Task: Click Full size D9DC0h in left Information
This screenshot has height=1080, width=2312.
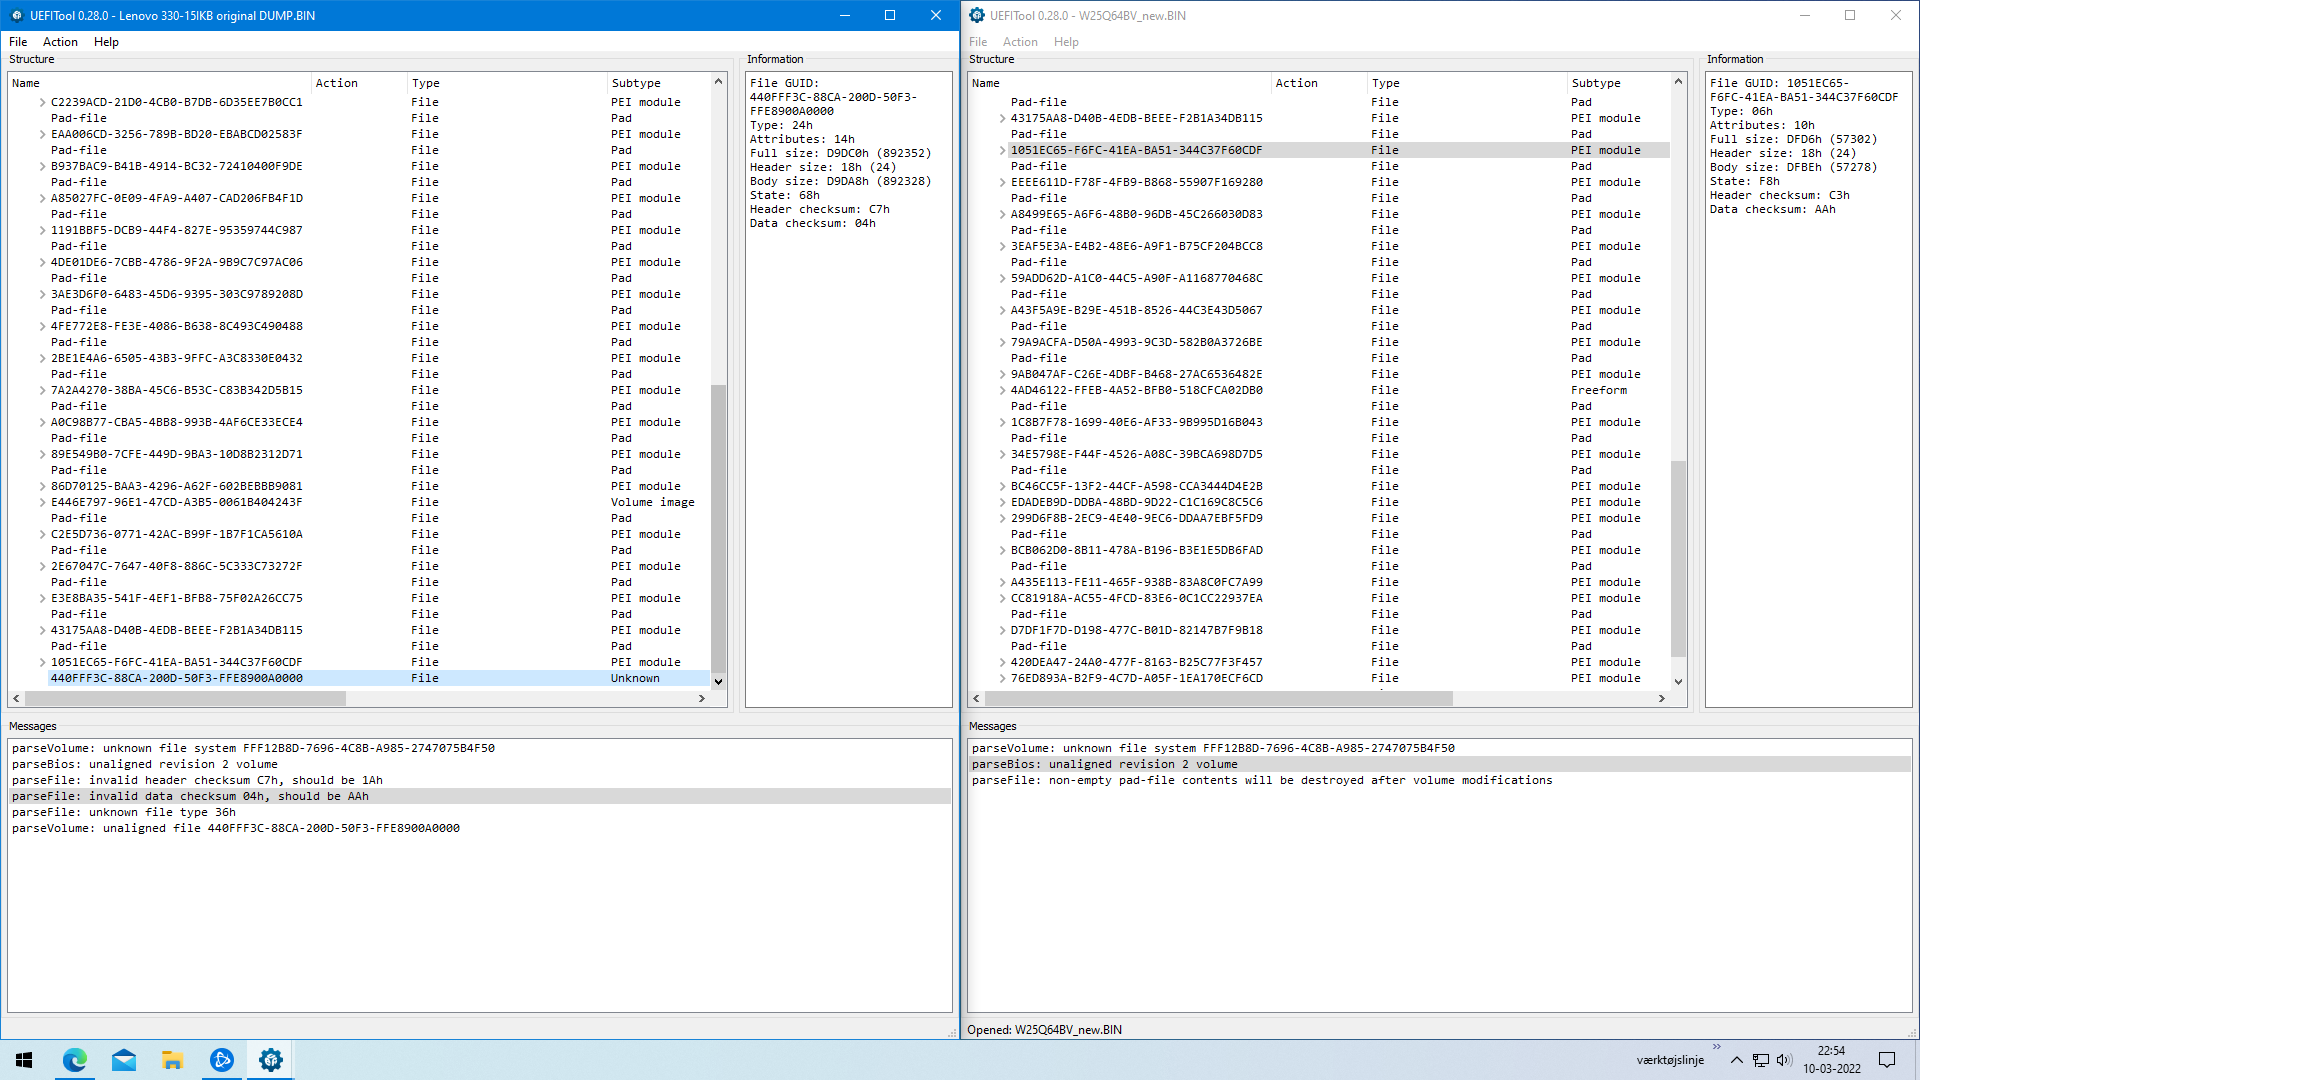Action: [x=840, y=153]
